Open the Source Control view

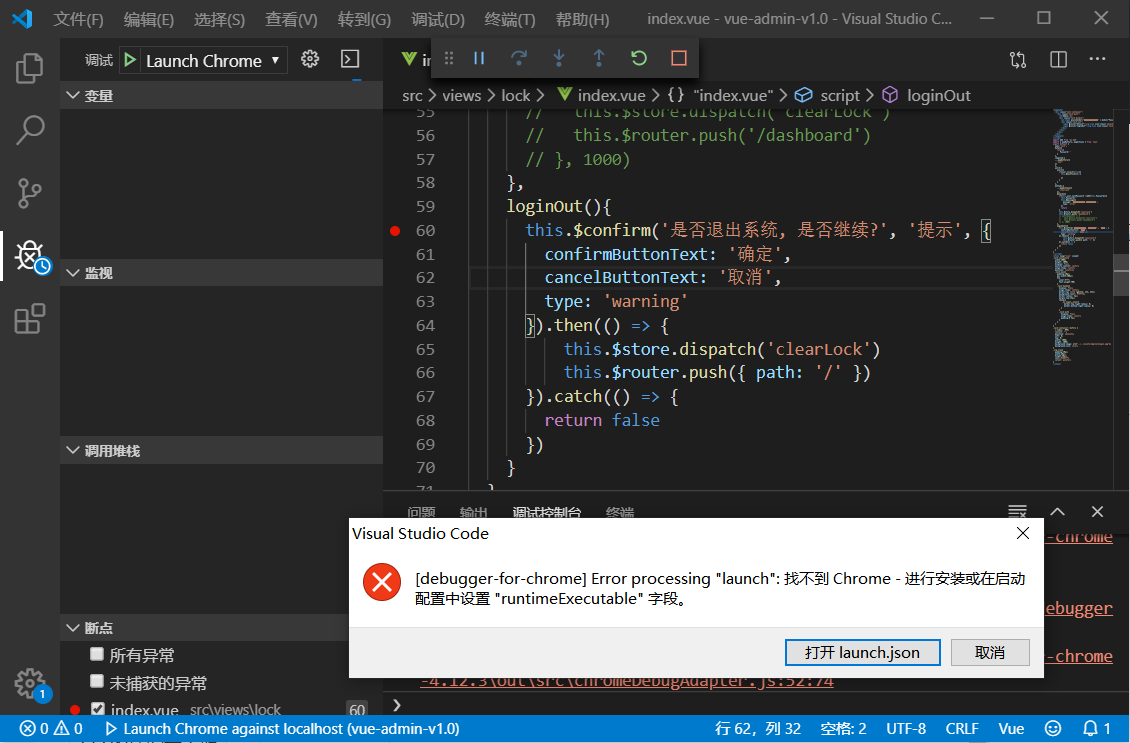[x=29, y=192]
